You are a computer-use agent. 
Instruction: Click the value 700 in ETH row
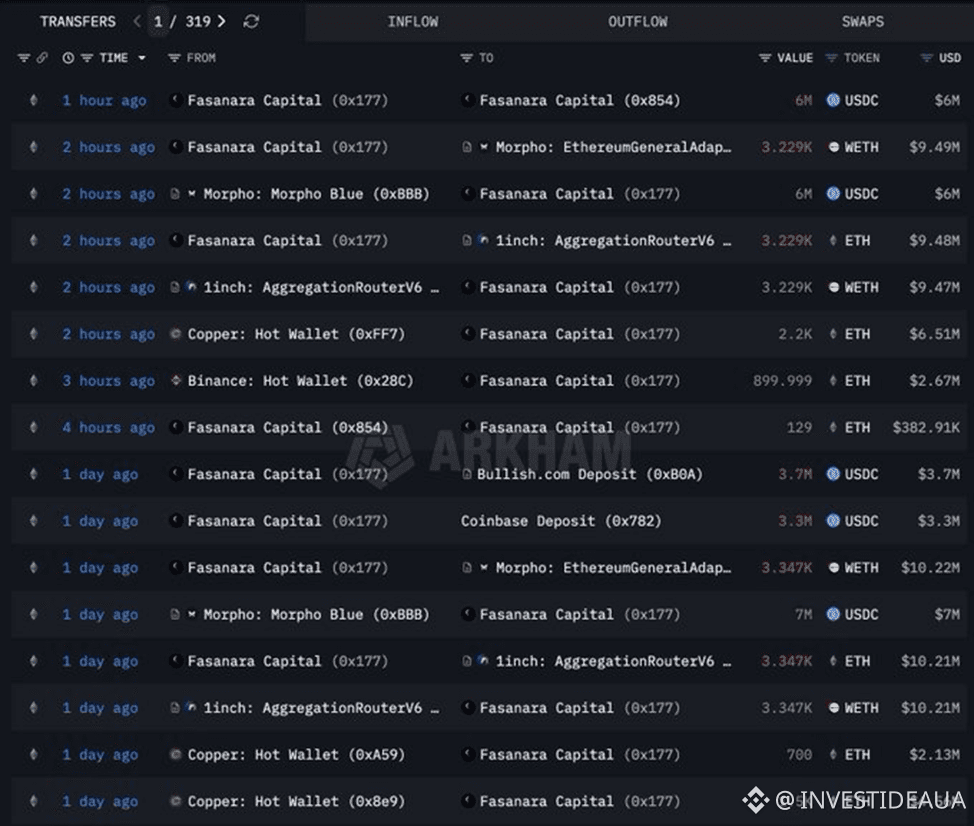(799, 755)
